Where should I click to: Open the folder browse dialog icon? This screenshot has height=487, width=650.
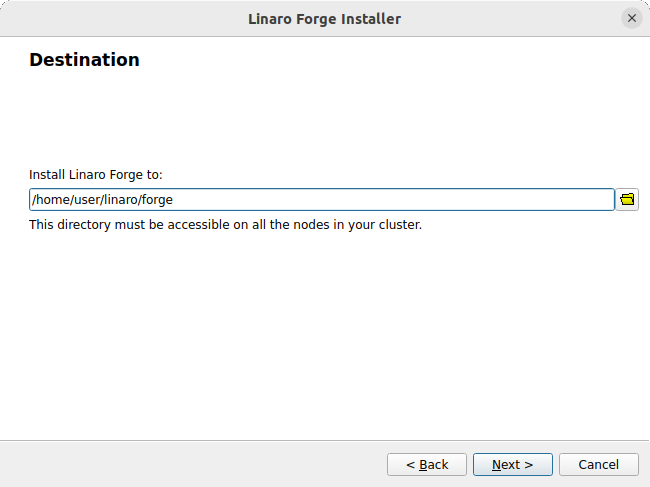click(x=627, y=199)
